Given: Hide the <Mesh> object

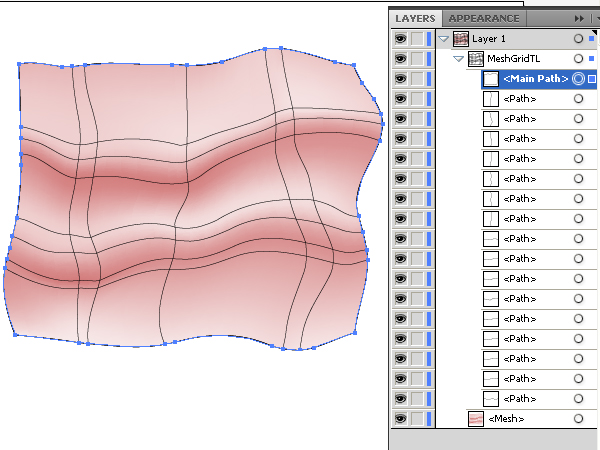Looking at the screenshot, I should pyautogui.click(x=401, y=418).
